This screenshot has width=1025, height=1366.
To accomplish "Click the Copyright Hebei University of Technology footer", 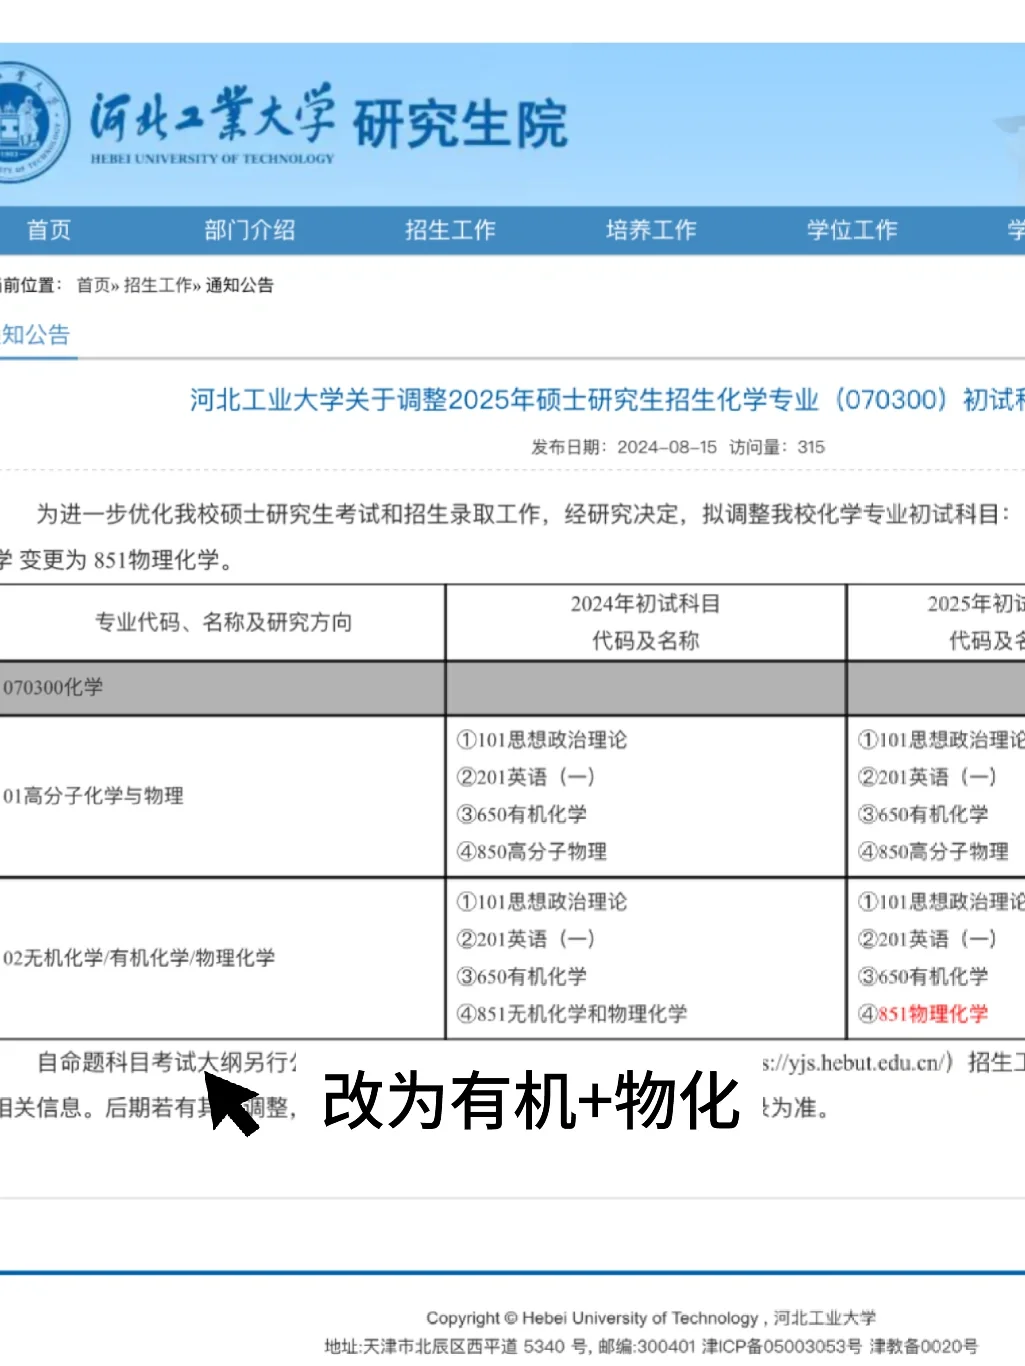I will coord(651,1318).
